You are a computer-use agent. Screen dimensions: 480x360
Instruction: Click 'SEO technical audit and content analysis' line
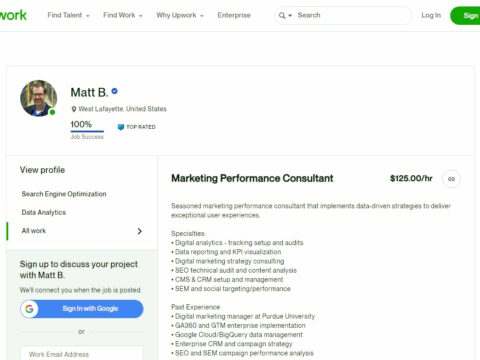point(234,270)
